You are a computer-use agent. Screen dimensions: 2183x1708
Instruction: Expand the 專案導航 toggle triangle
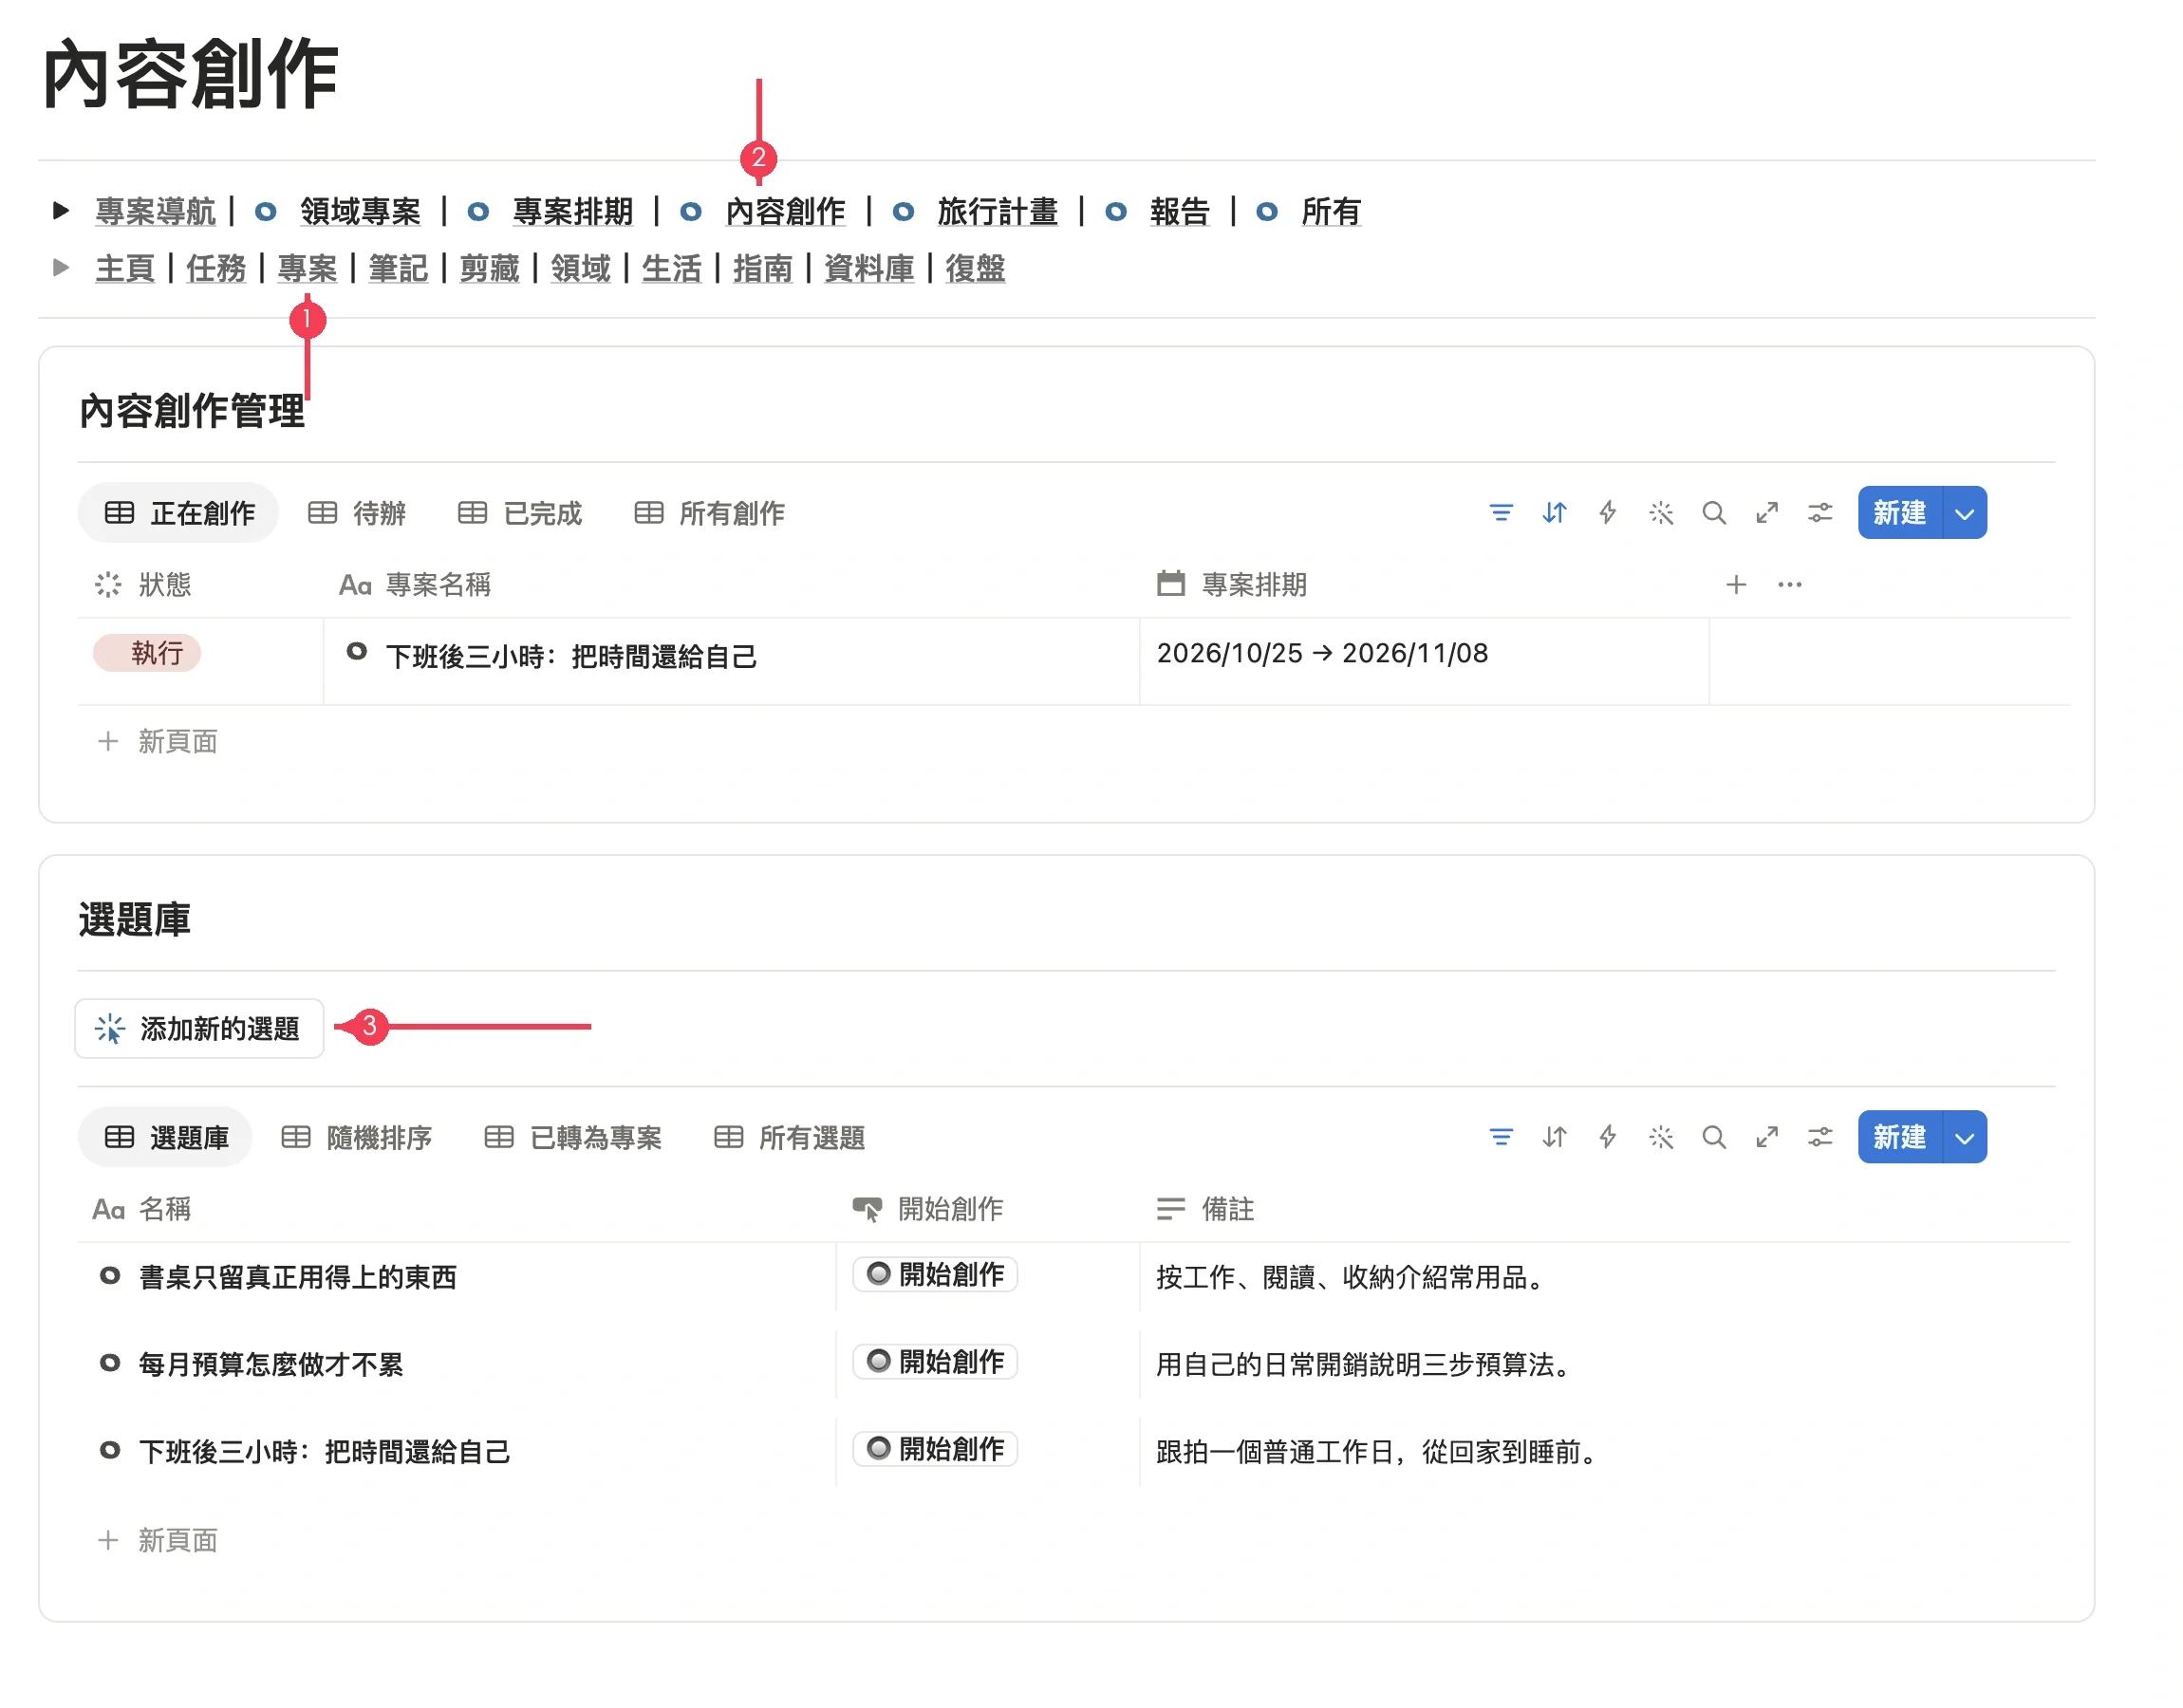click(x=61, y=211)
